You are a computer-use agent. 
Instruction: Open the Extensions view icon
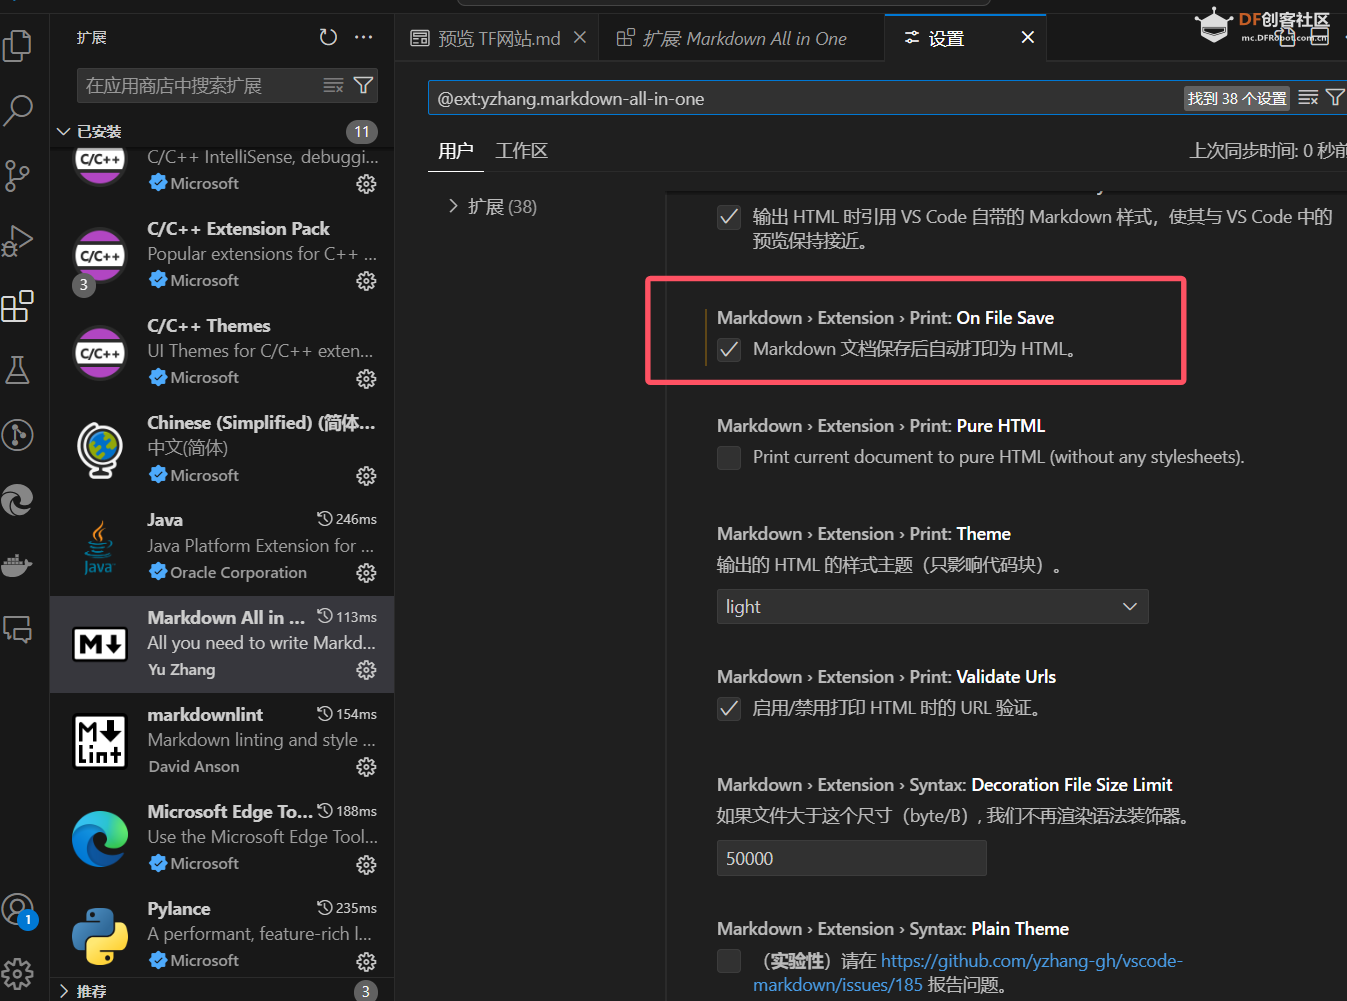click(x=18, y=306)
